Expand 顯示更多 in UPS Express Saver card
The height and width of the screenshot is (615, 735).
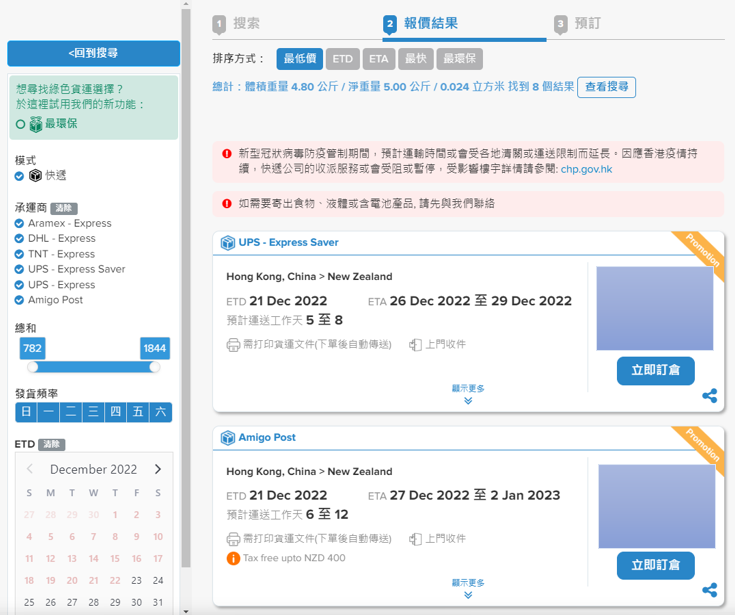[x=468, y=394]
